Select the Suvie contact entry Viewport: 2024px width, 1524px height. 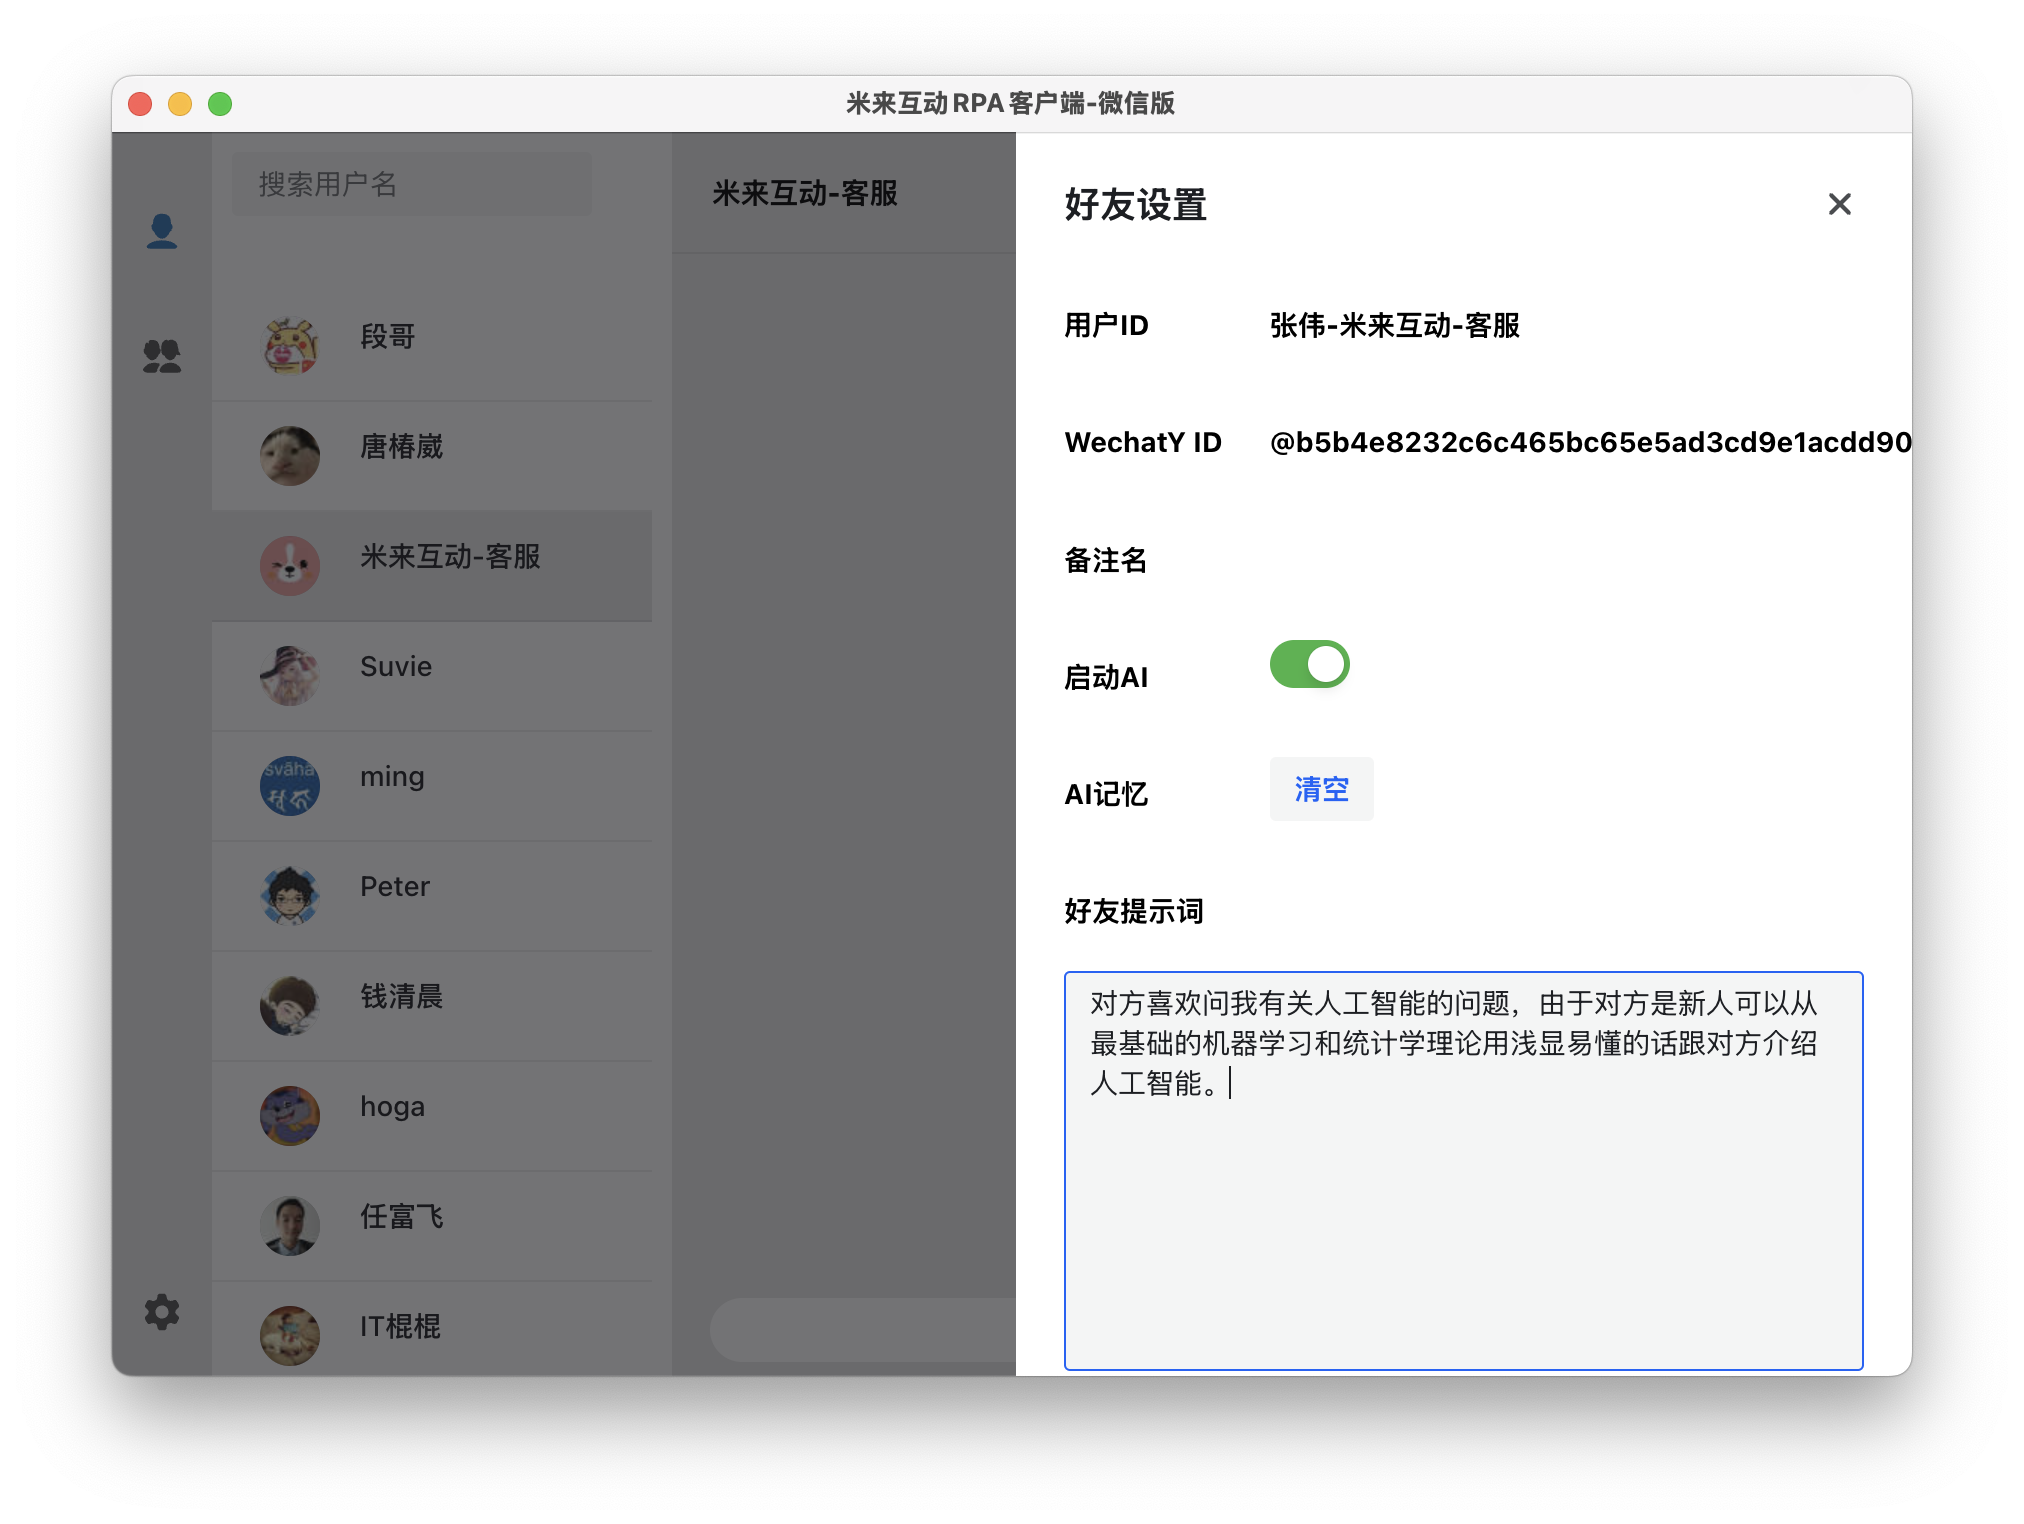click(x=430, y=666)
